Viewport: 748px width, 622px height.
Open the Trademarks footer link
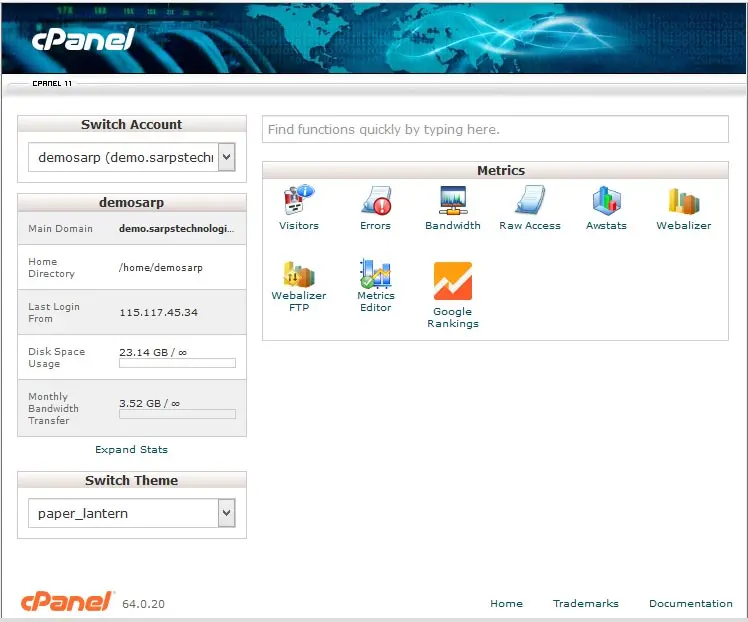pyautogui.click(x=586, y=603)
